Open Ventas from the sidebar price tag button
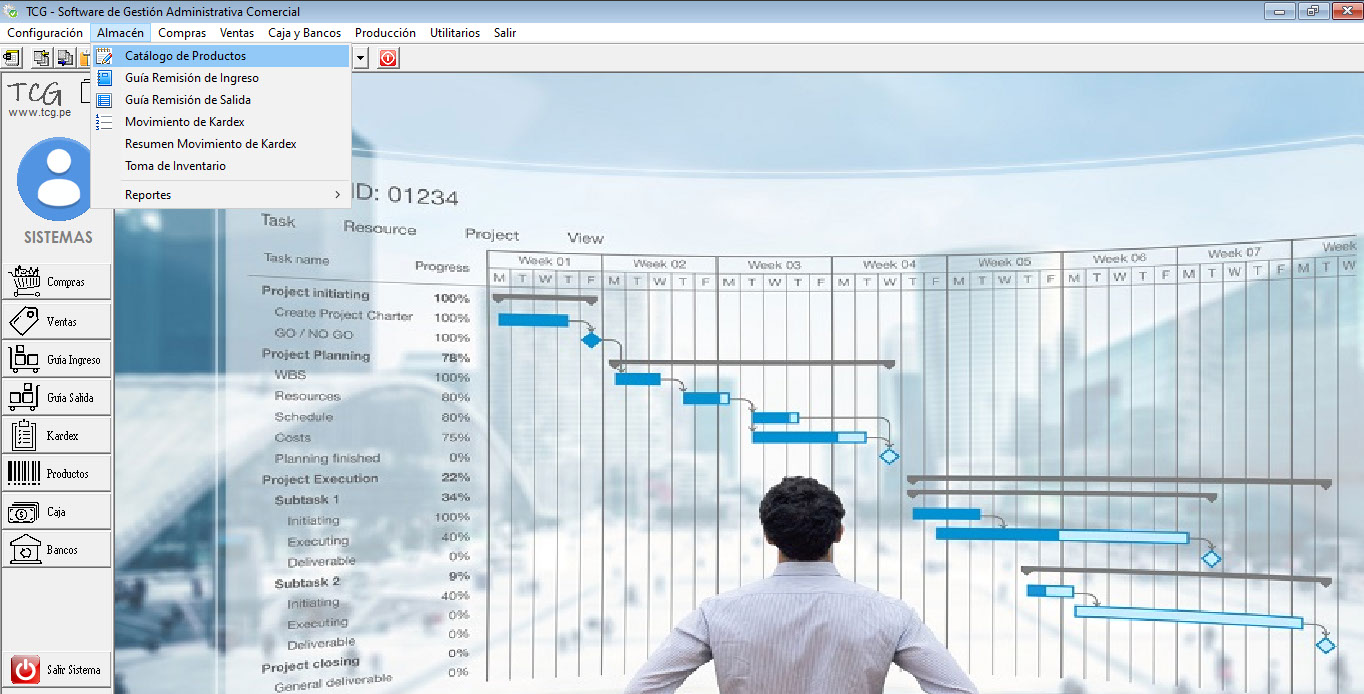This screenshot has width=1364, height=694. coord(56,321)
